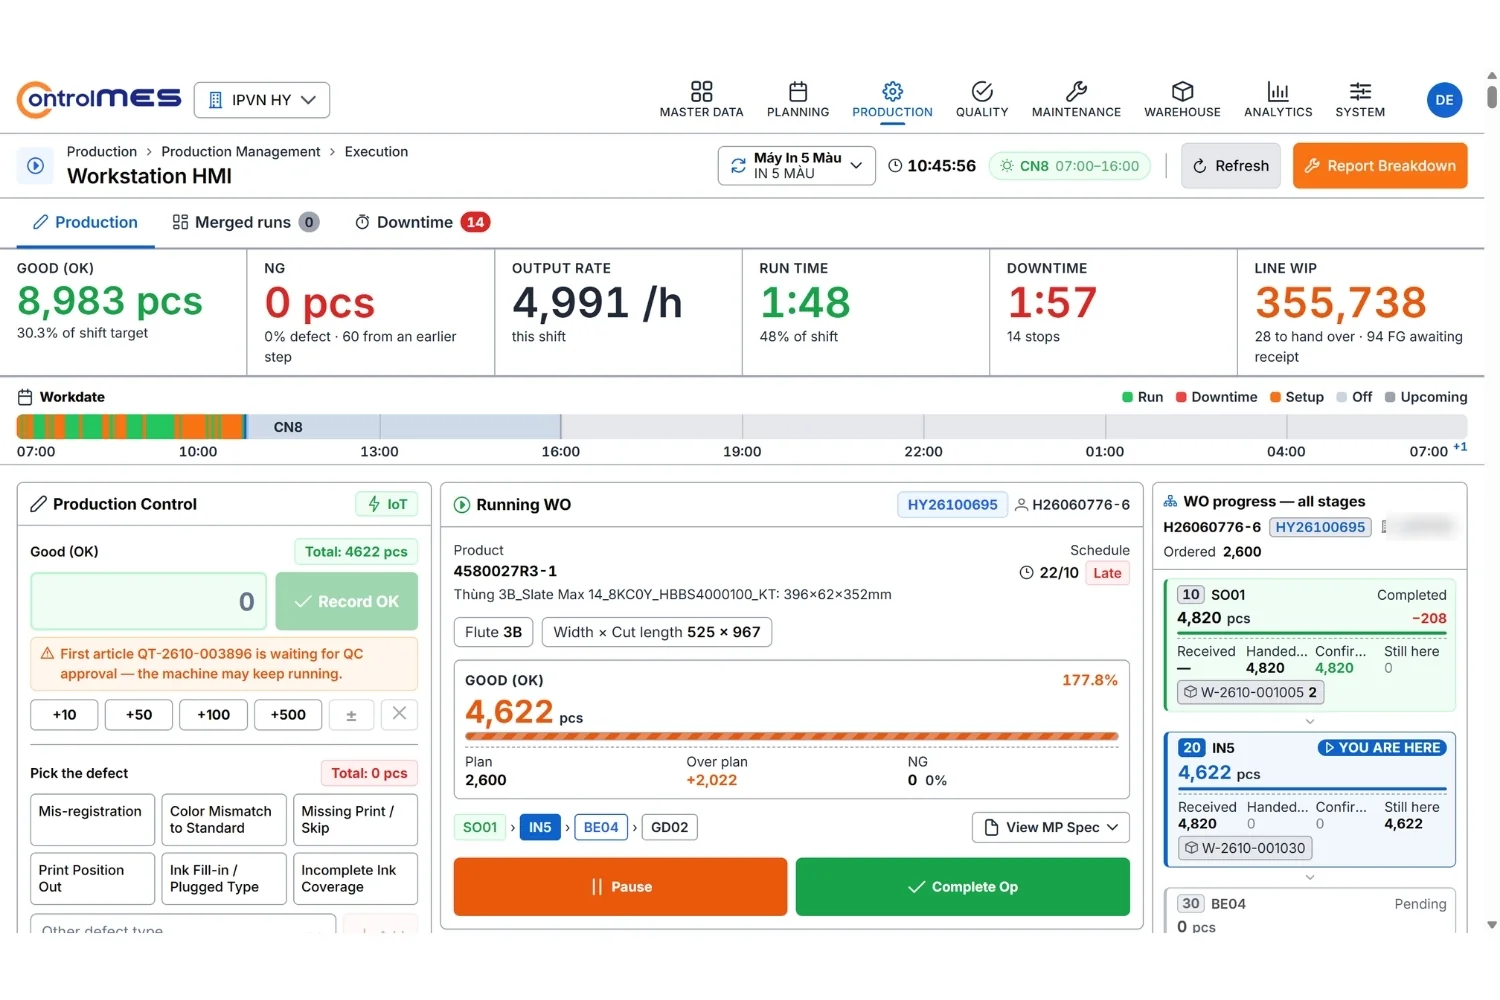Open the IPVN HY site selector
Image resolution: width=1500 pixels, height=1000 pixels.
[262, 100]
